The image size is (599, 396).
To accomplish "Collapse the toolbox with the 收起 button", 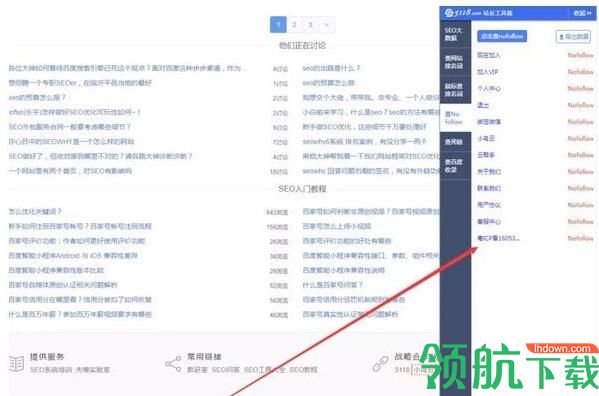I will [582, 13].
